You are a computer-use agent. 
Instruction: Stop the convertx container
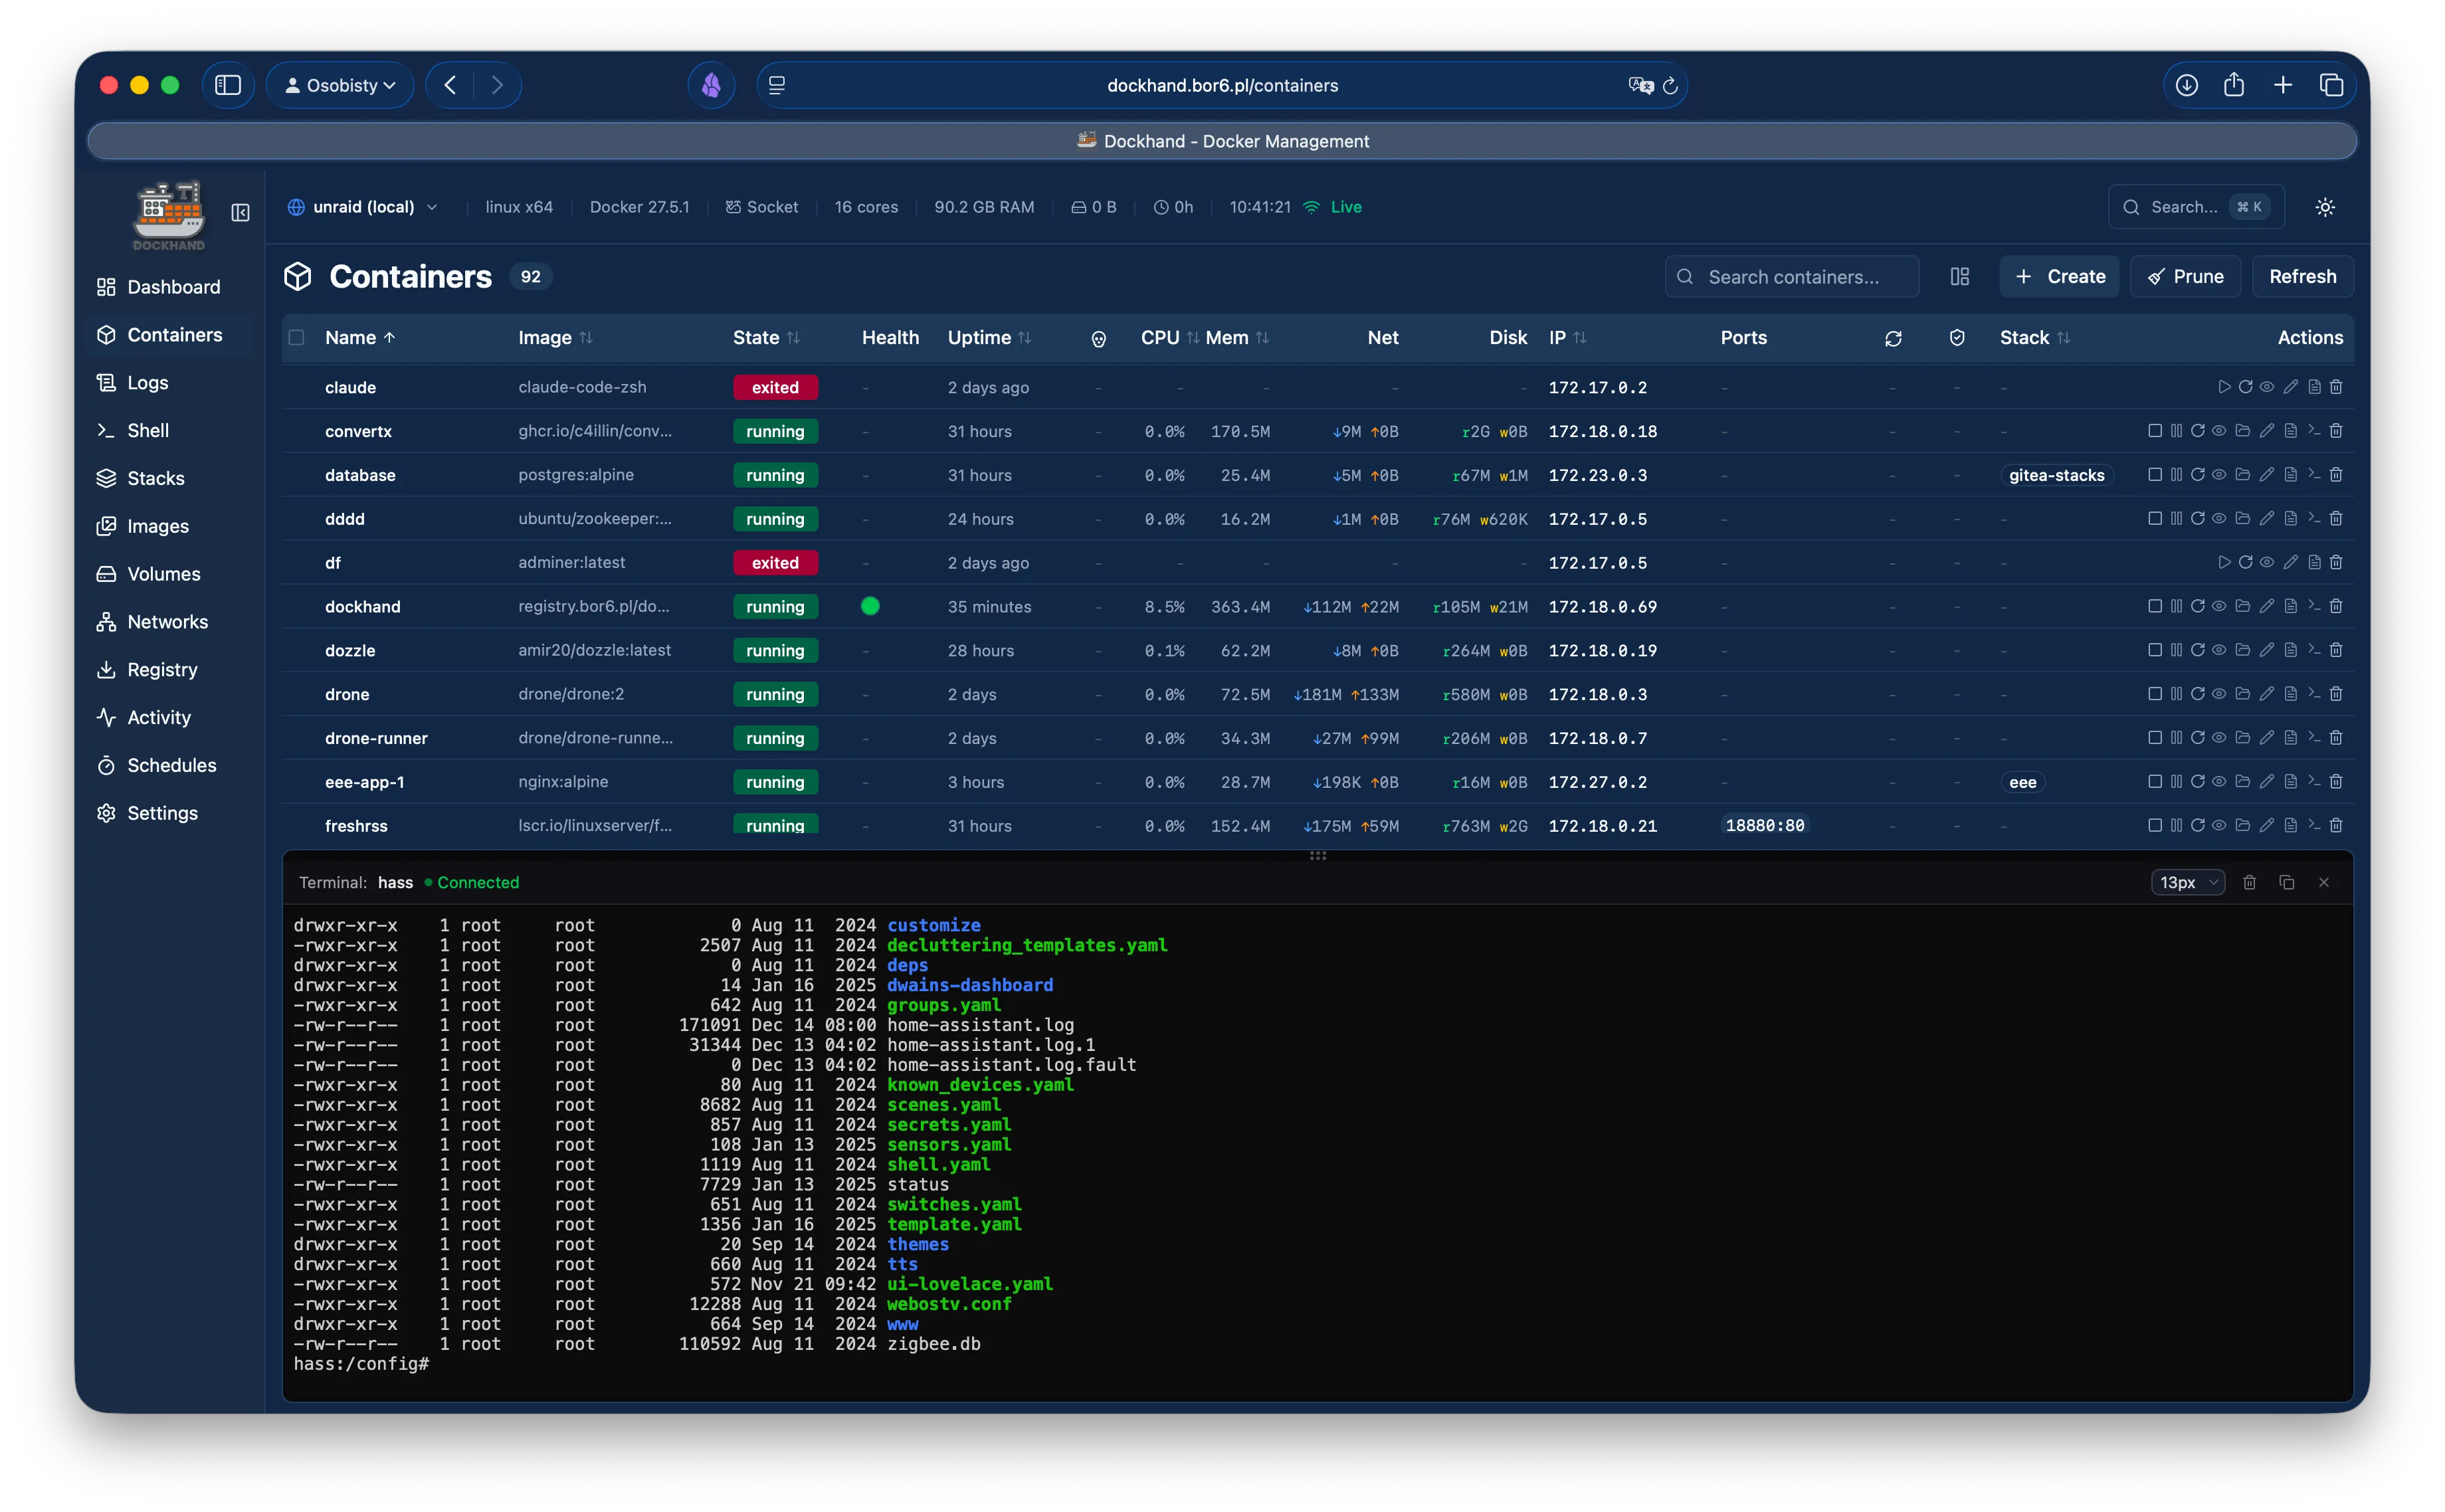pyautogui.click(x=2156, y=431)
